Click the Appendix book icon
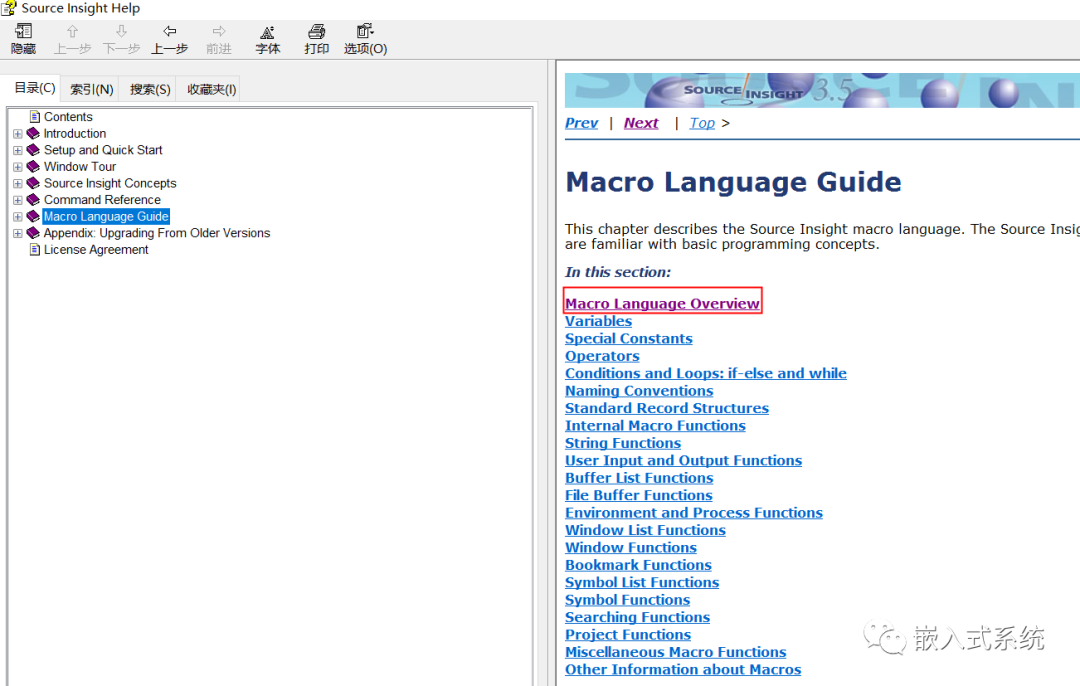The image size is (1080, 686). tap(33, 233)
